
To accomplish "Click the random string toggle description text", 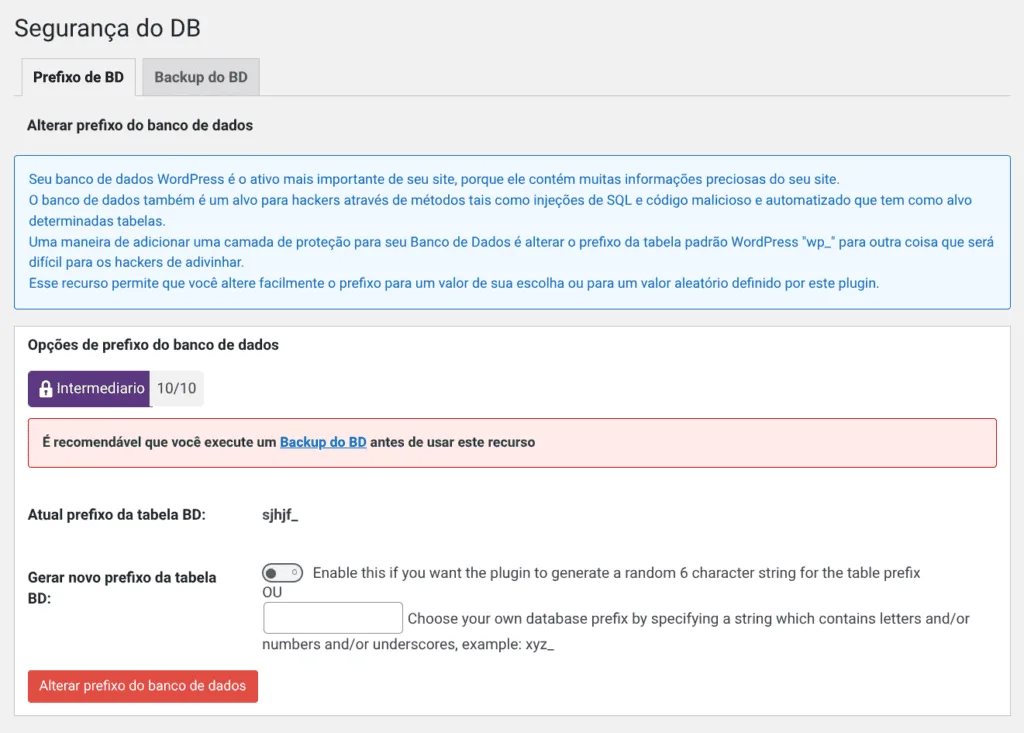I will tap(616, 573).
